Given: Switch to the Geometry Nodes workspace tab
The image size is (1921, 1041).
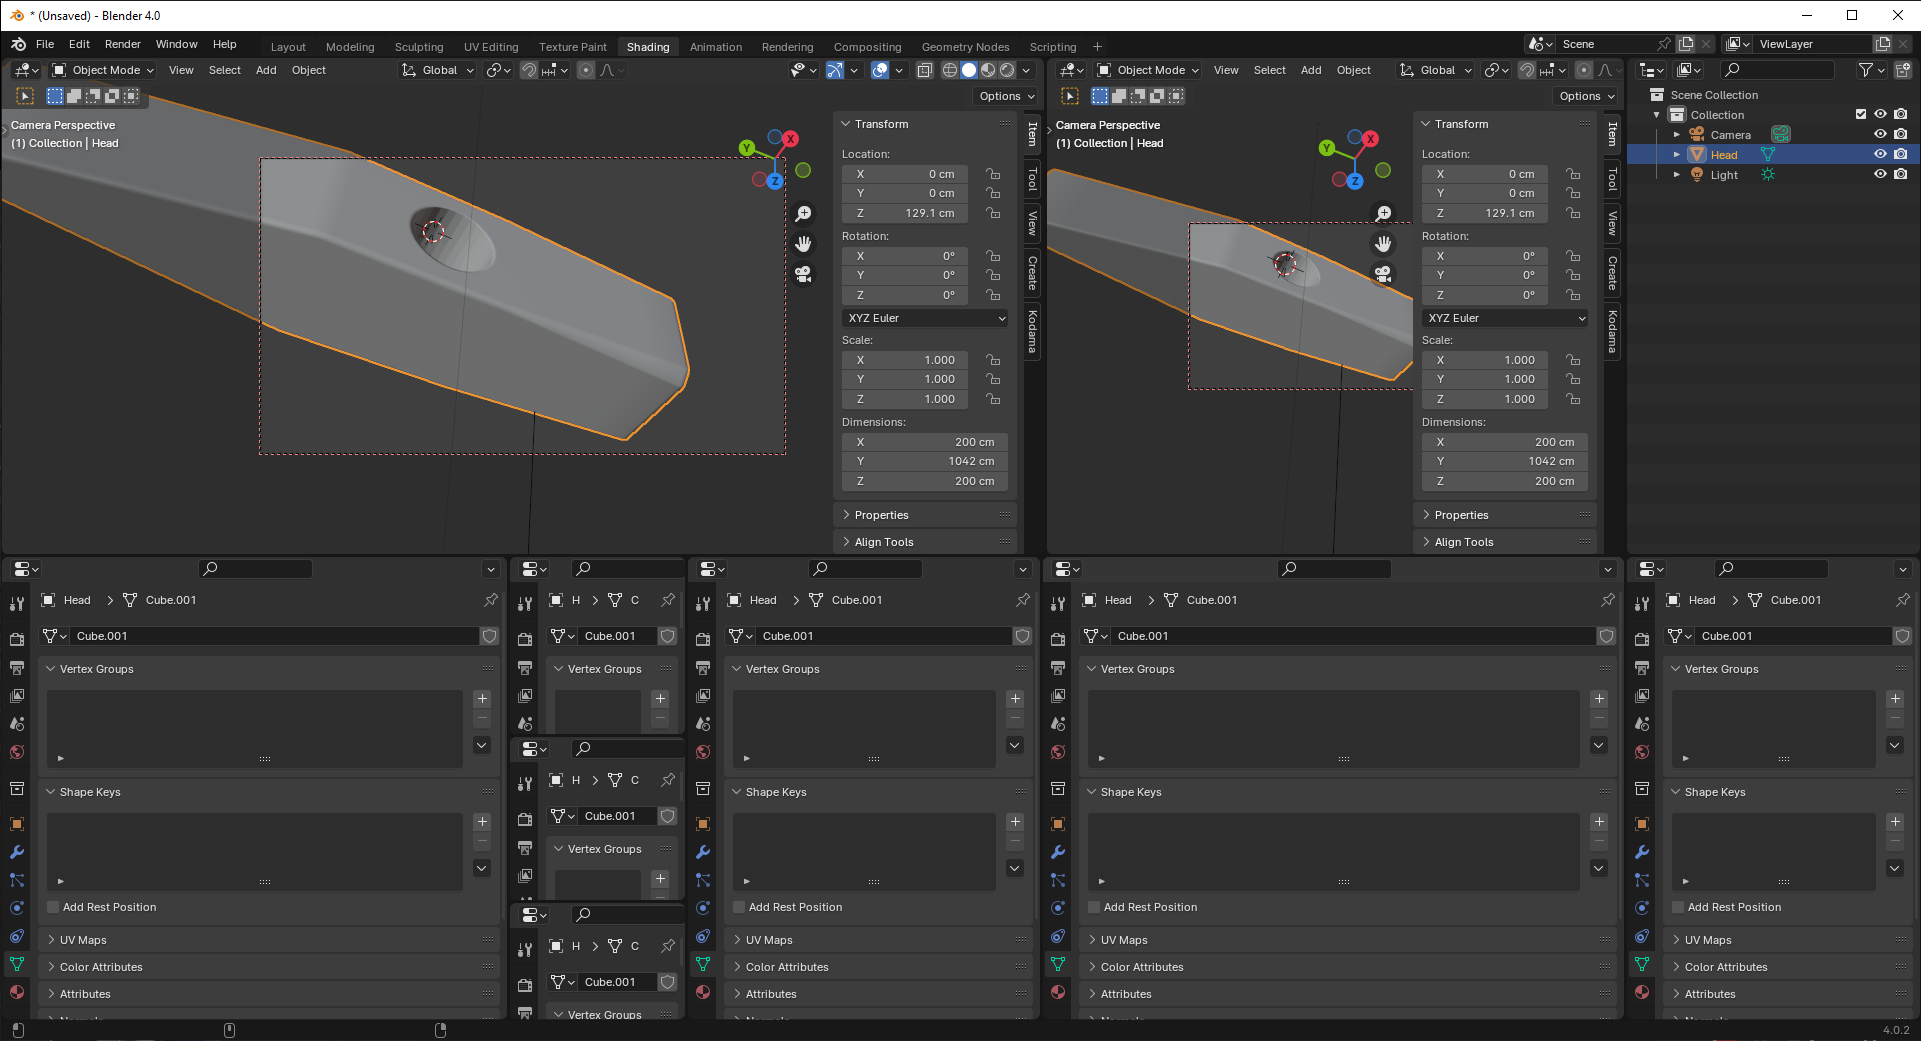Looking at the screenshot, I should [965, 47].
